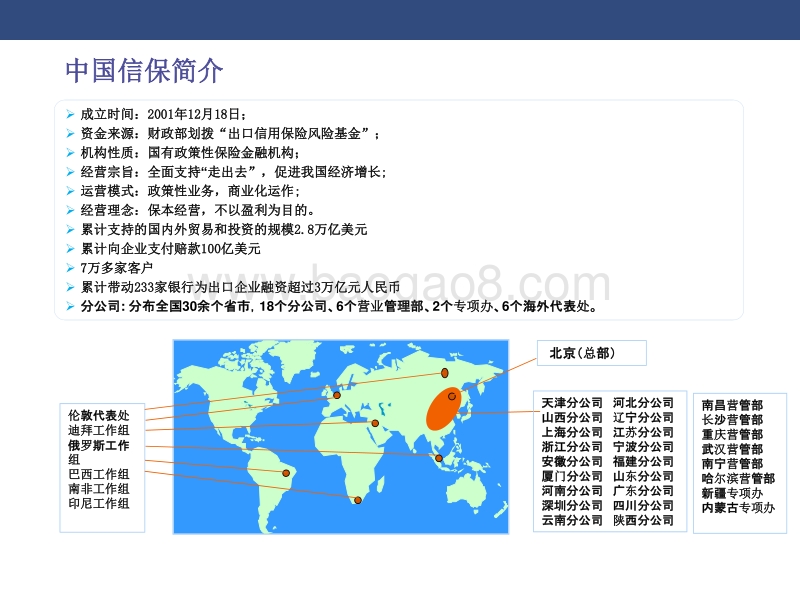Click 俄罗斯工作组 in the left list
Screen dimensions: 800x600
(99, 452)
